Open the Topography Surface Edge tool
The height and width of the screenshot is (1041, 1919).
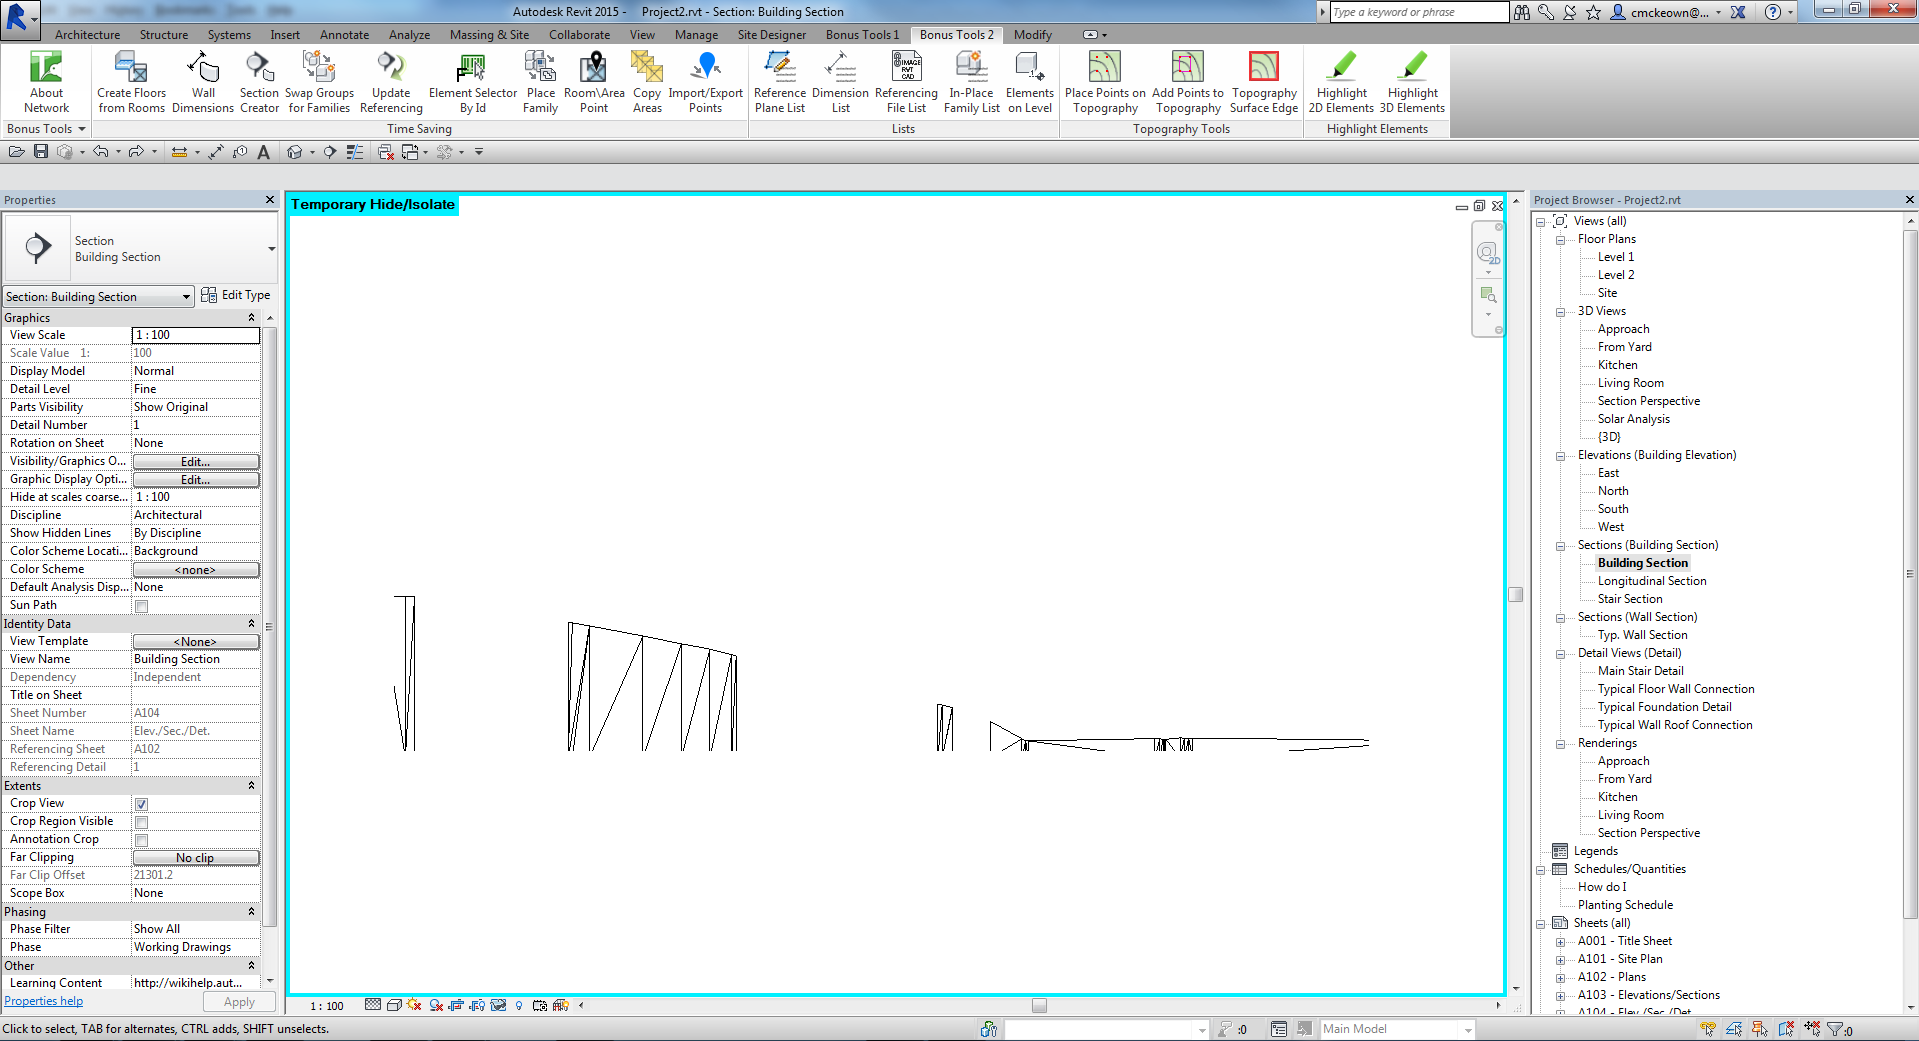tap(1263, 82)
